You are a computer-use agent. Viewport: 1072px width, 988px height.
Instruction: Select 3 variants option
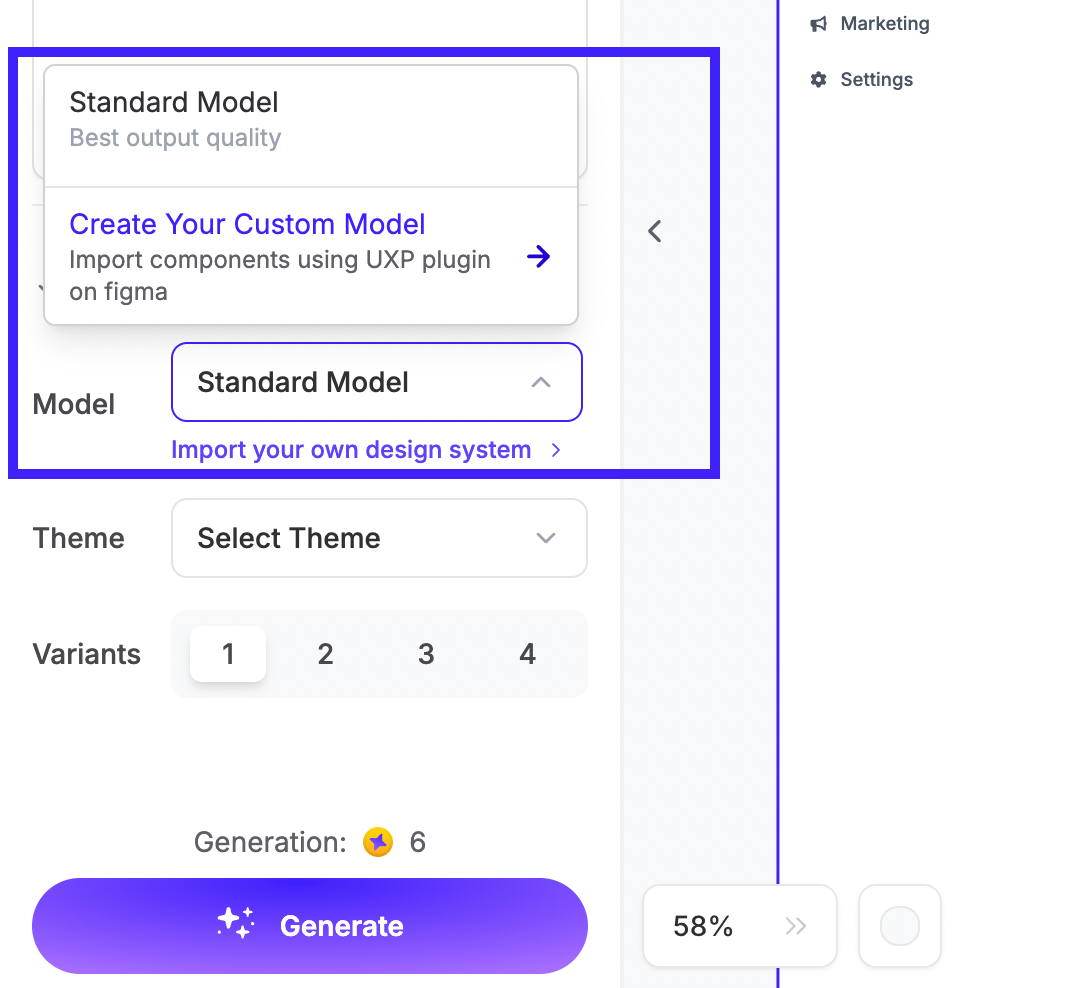(426, 654)
